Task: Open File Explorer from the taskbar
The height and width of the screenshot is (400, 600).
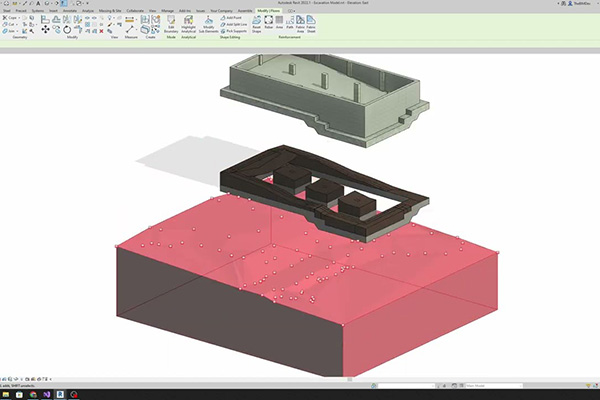Action: 6,394
